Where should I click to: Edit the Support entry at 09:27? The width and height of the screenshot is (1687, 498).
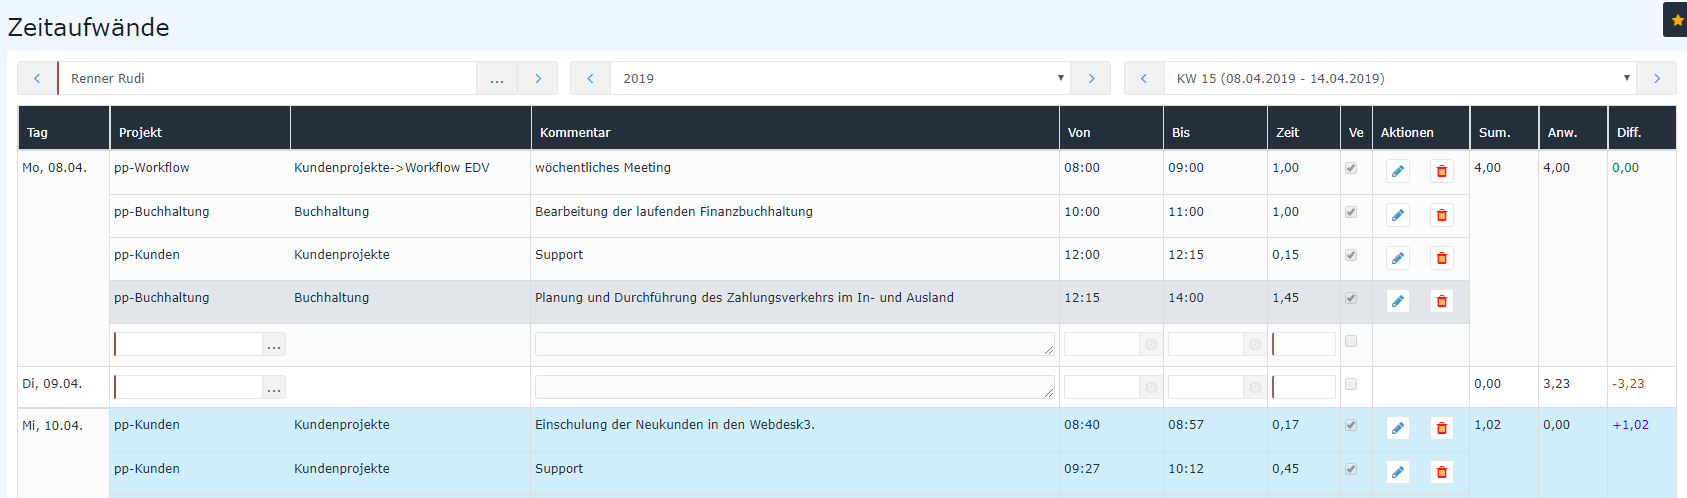1398,472
